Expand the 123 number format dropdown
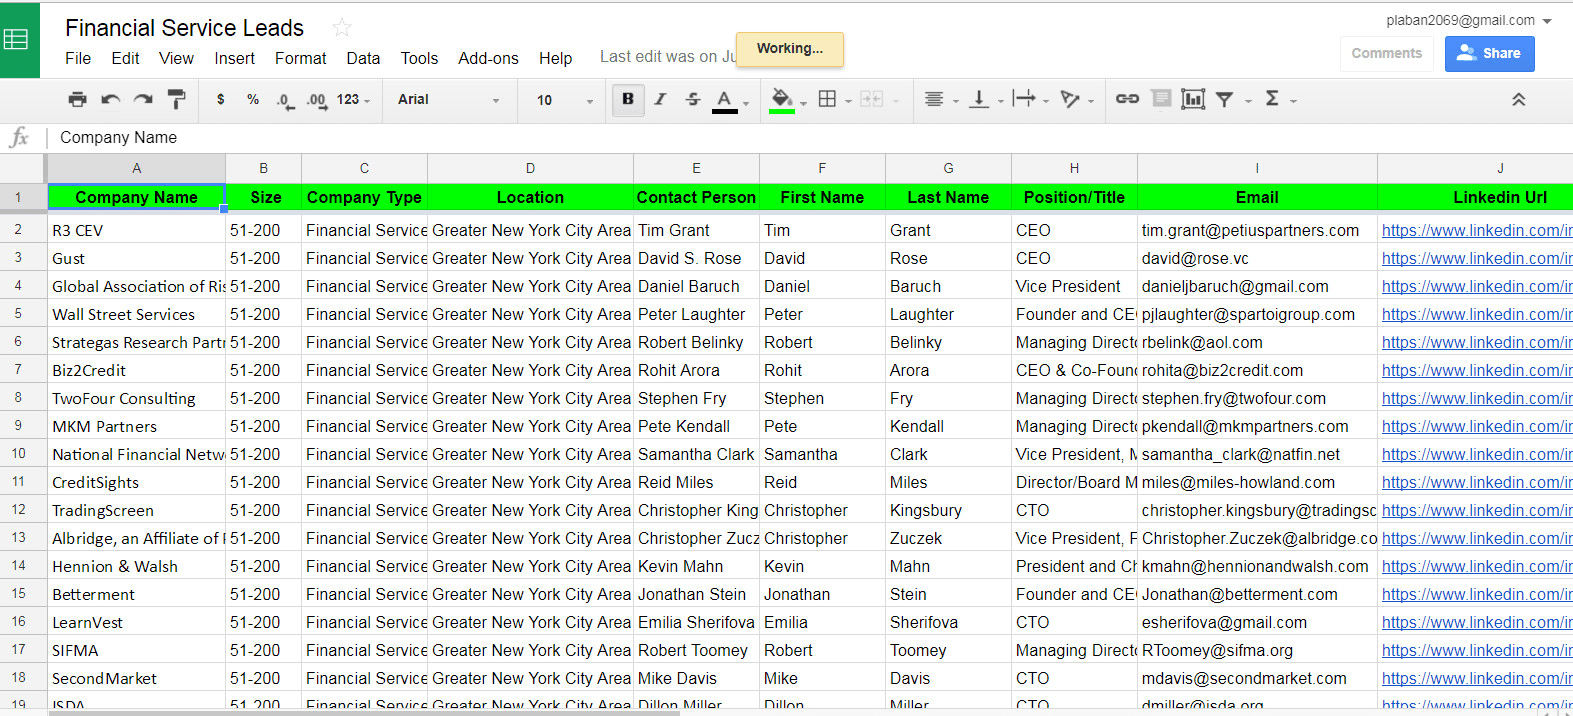 tap(353, 100)
